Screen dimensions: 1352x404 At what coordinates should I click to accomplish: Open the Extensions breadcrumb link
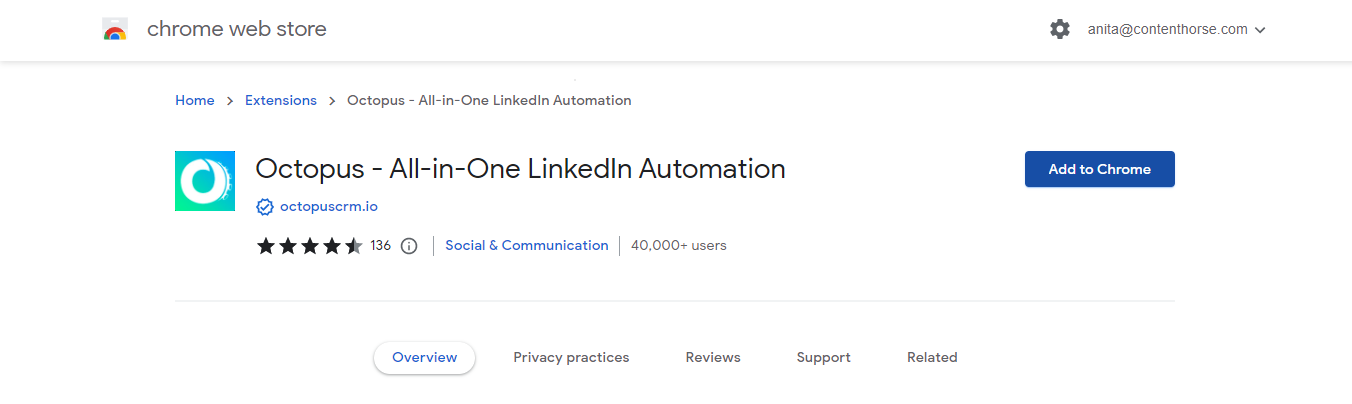(280, 100)
